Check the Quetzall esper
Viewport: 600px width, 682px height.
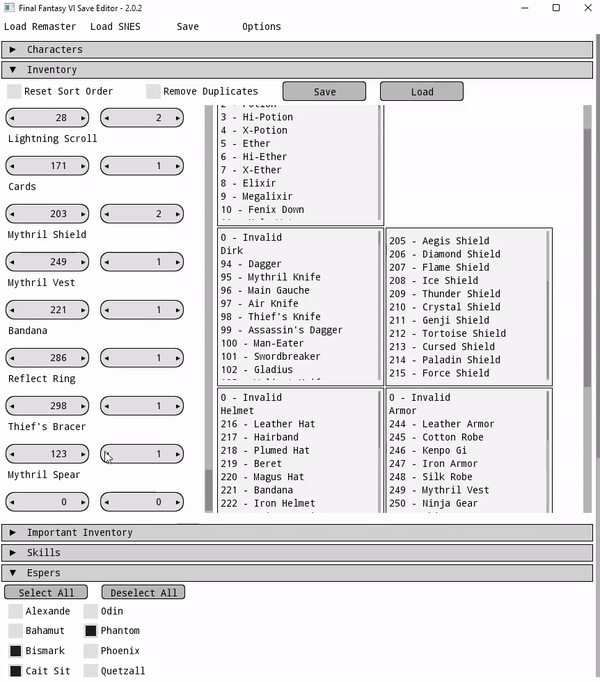pyautogui.click(x=91, y=671)
